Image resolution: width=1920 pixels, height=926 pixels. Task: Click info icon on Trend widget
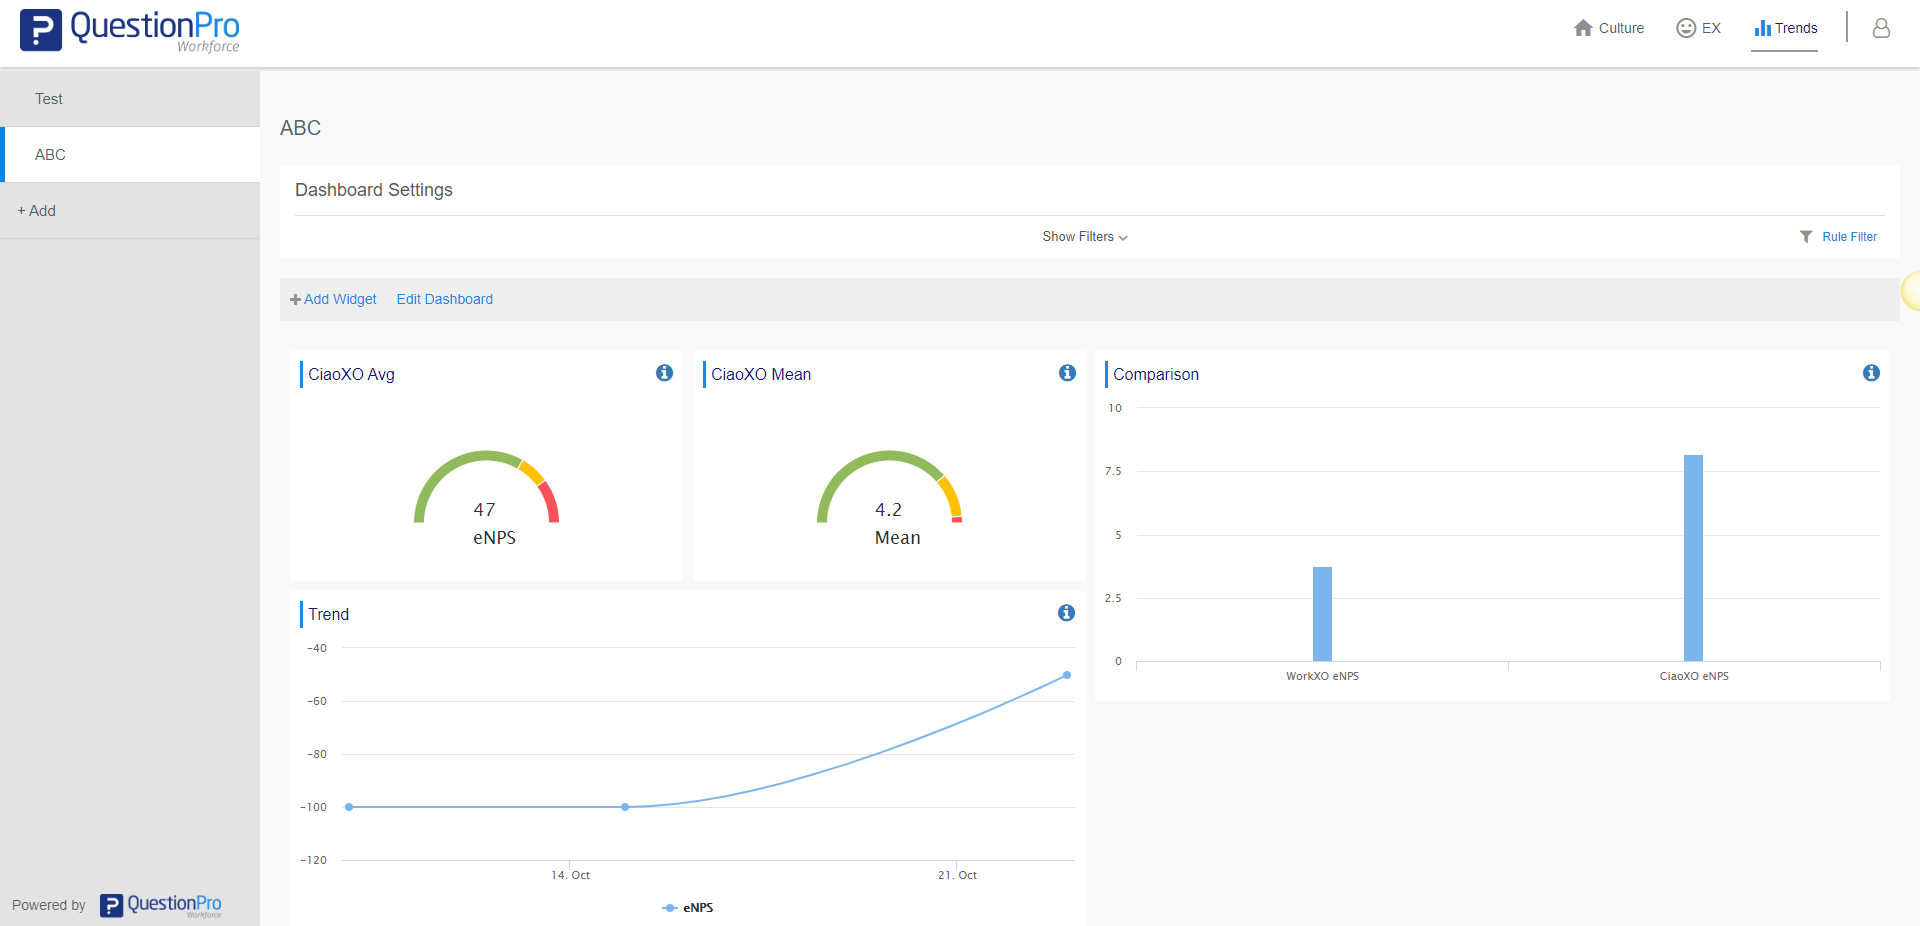pyautogui.click(x=1066, y=613)
